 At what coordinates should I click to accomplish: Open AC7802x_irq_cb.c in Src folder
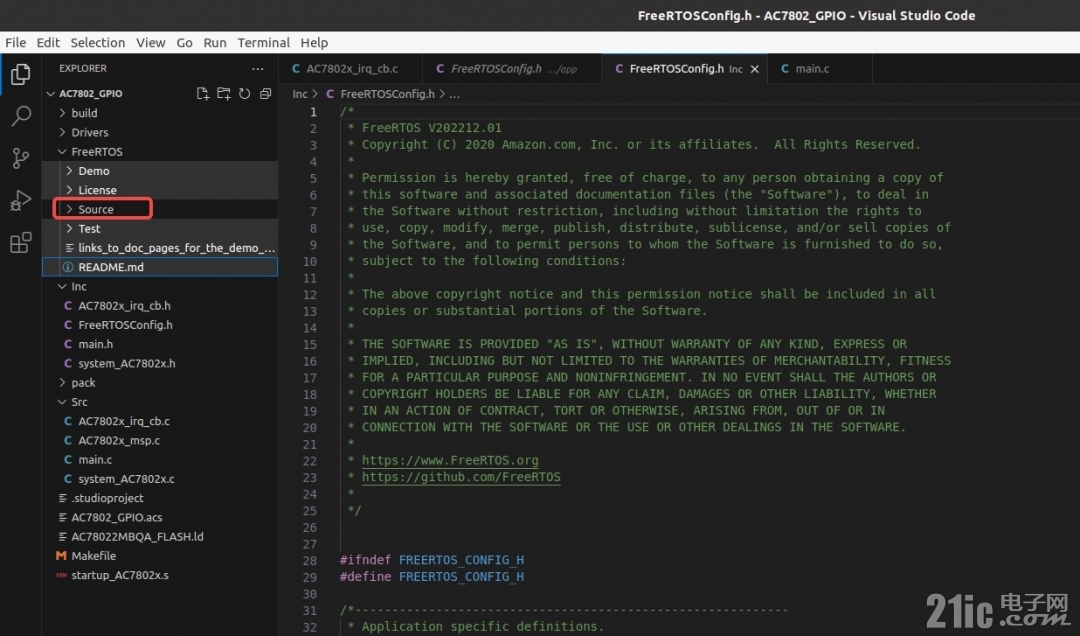160,421
